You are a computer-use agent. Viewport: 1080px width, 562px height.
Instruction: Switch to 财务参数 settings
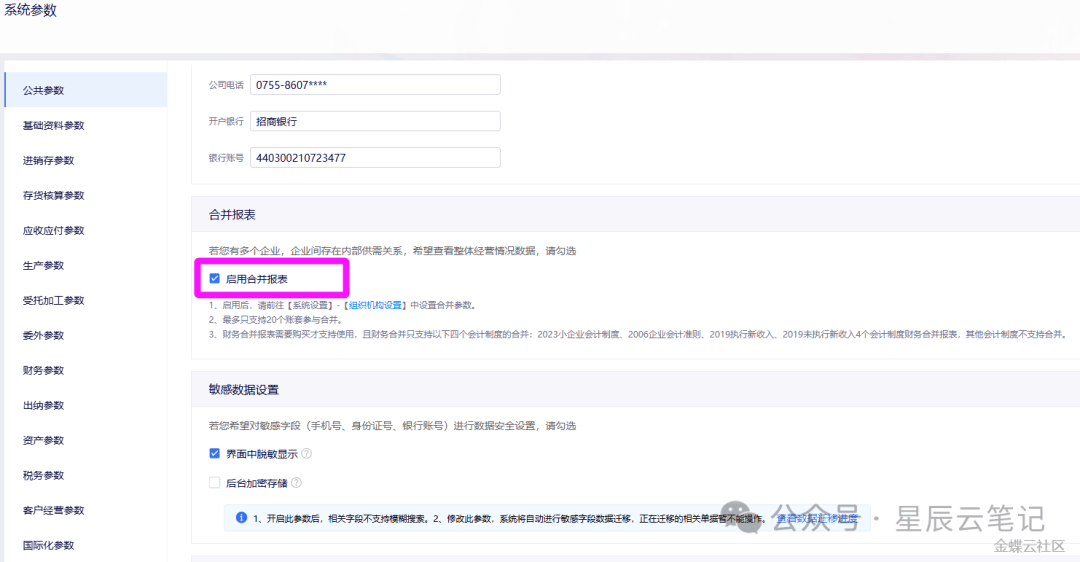tap(44, 370)
